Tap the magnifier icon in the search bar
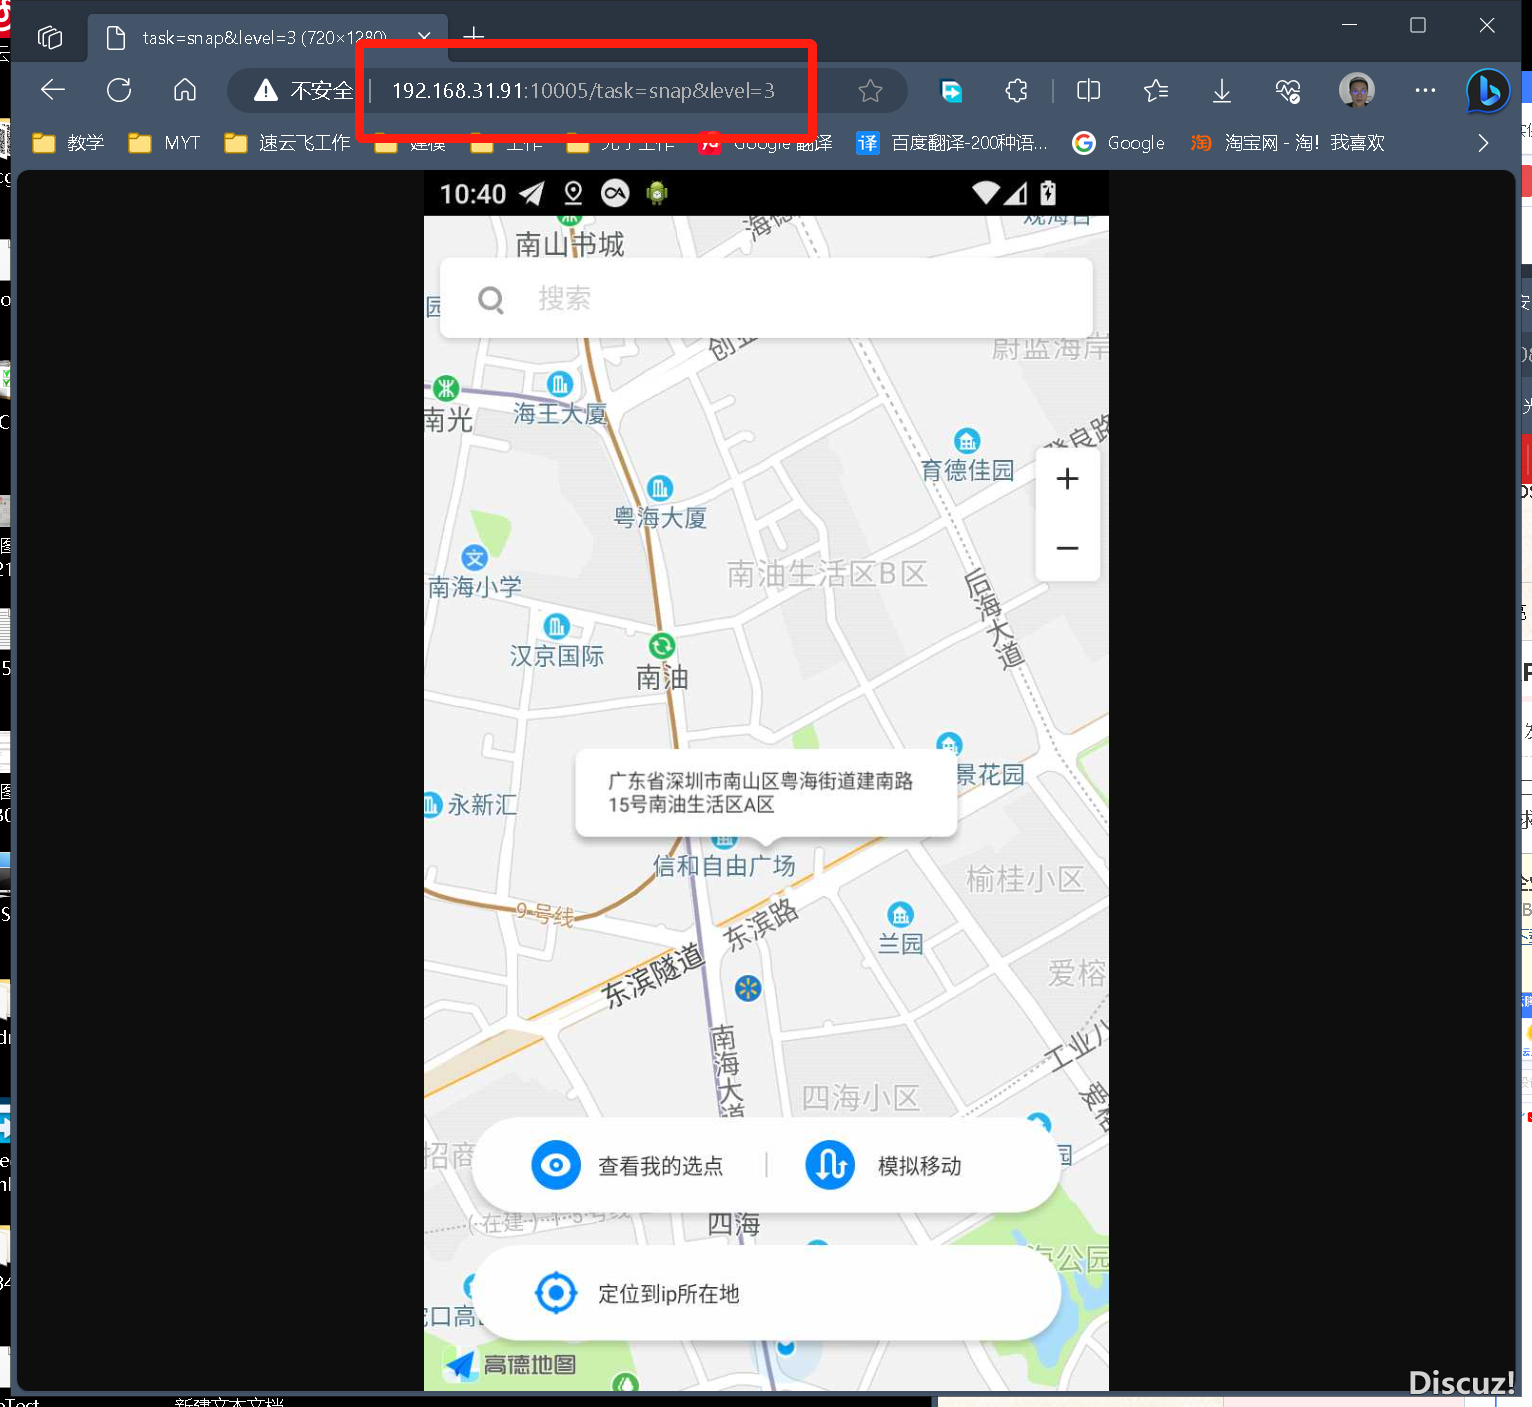 pos(490,298)
